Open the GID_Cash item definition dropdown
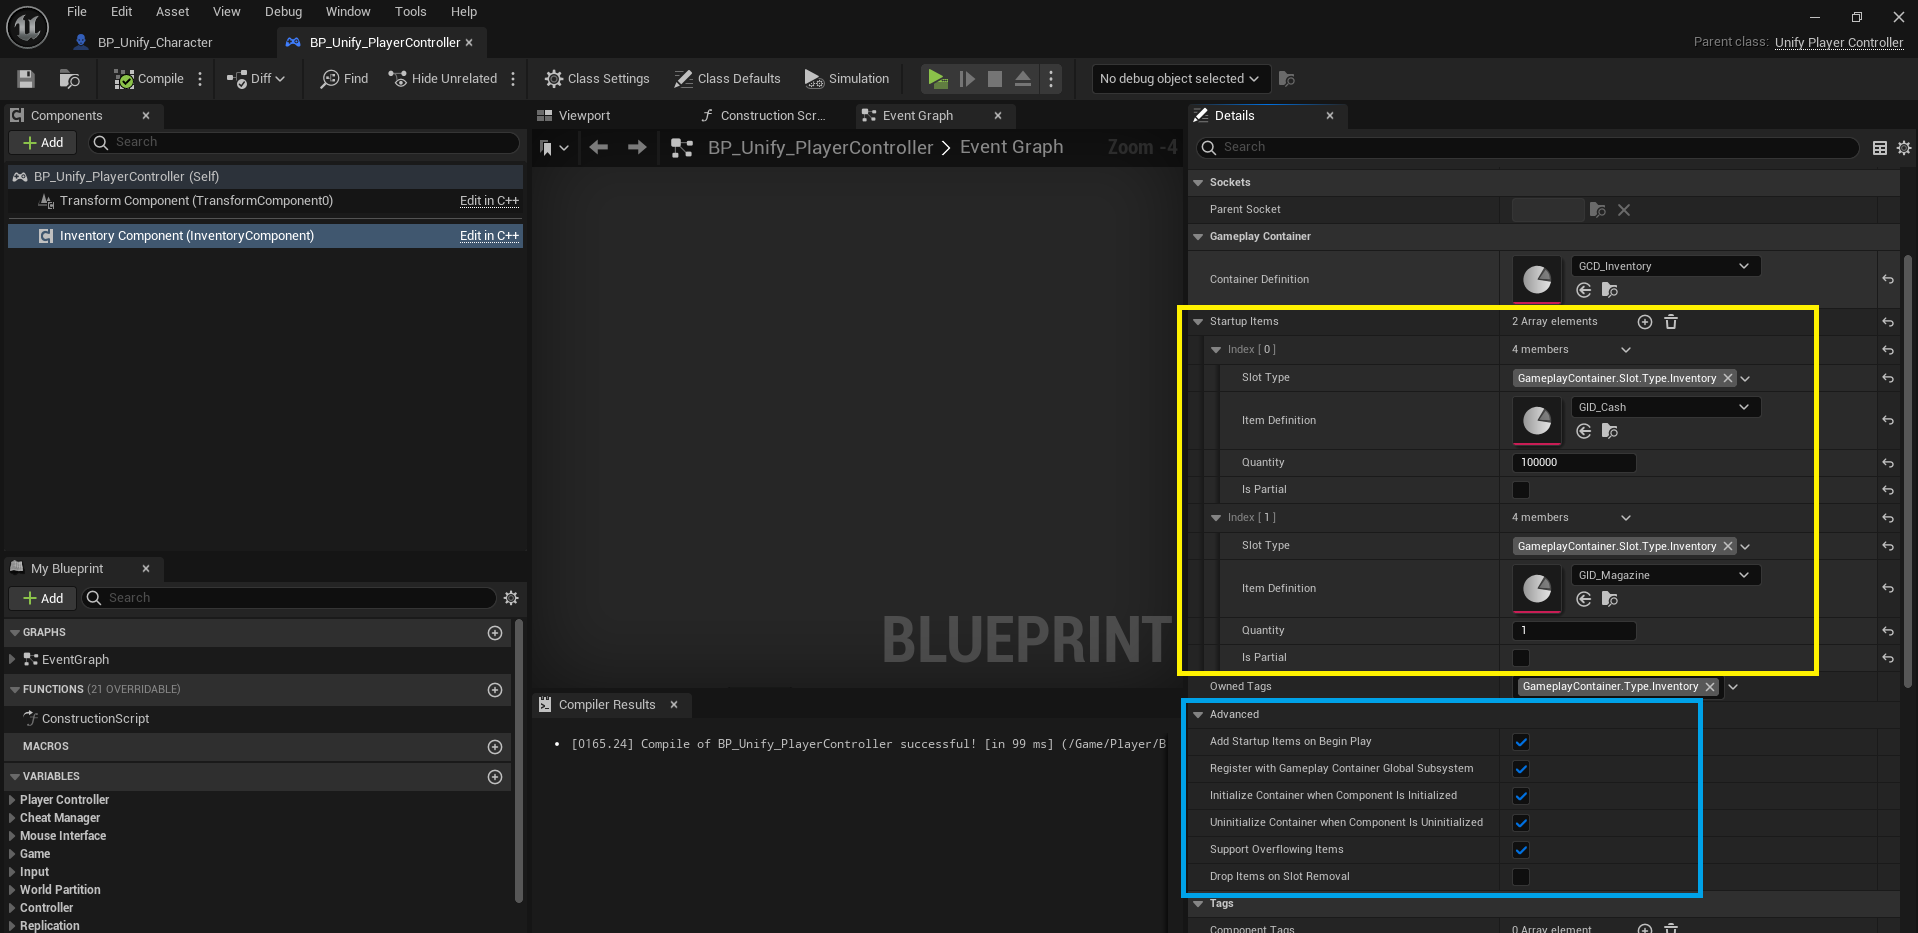The height and width of the screenshot is (933, 1918). 1666,407
